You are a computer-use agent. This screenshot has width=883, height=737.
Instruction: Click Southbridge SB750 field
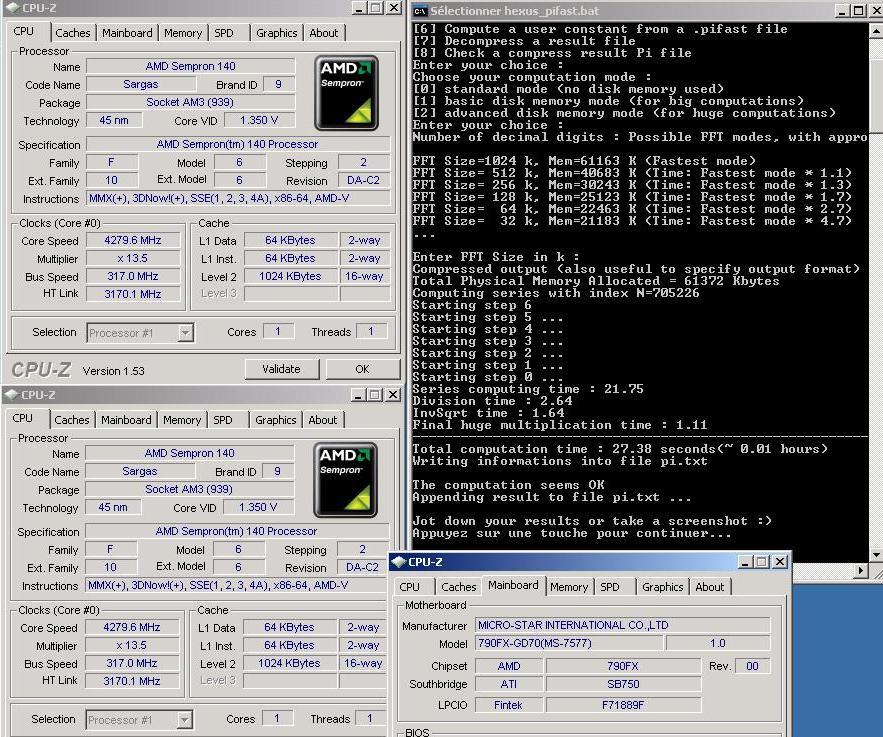[623, 684]
